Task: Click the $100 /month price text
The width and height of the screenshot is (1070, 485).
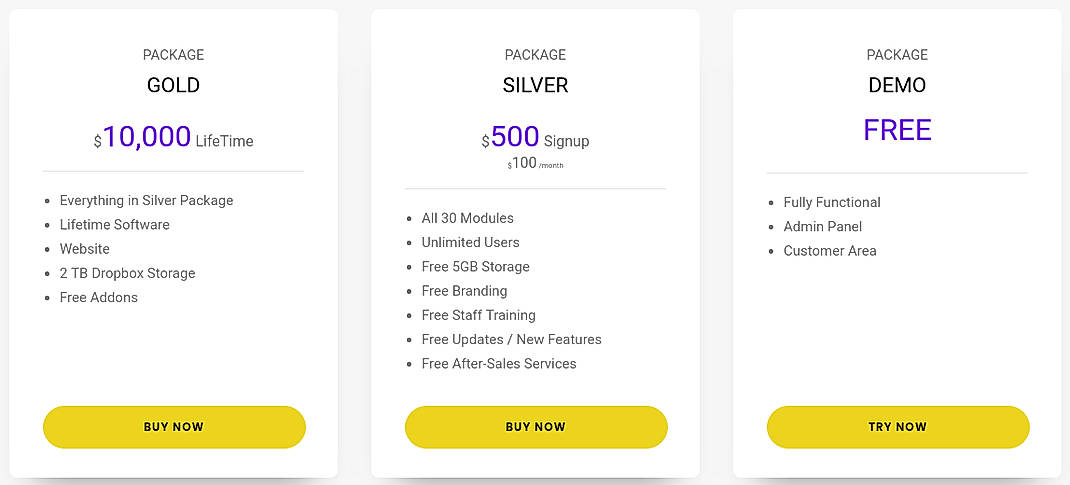Action: tap(536, 163)
